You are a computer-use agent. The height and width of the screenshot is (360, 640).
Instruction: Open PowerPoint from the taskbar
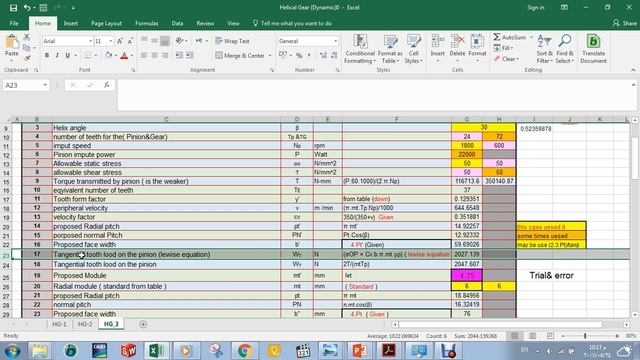click(359, 351)
